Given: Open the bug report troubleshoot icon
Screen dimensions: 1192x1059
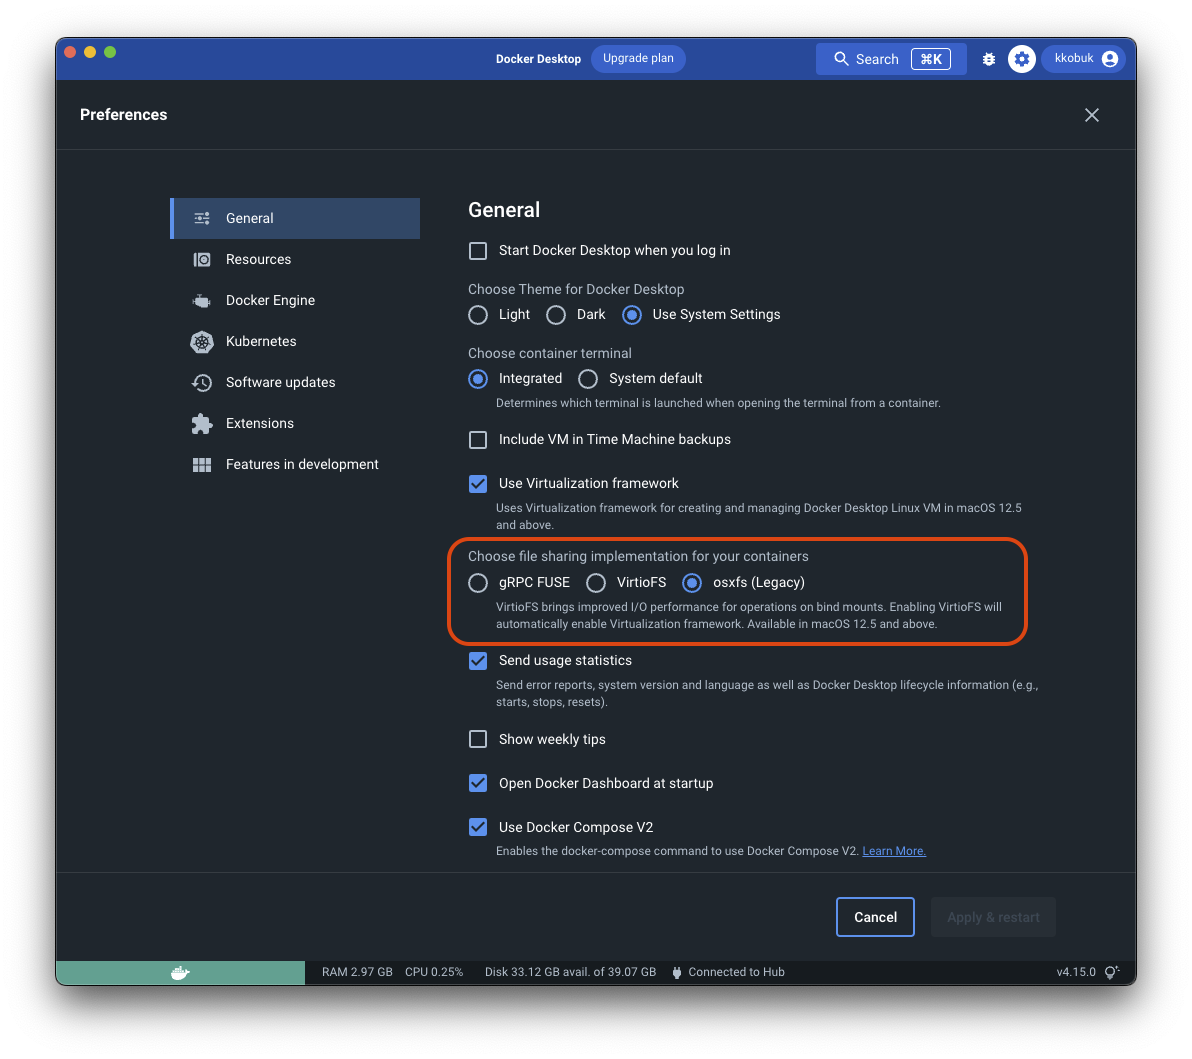Looking at the screenshot, I should tap(988, 59).
